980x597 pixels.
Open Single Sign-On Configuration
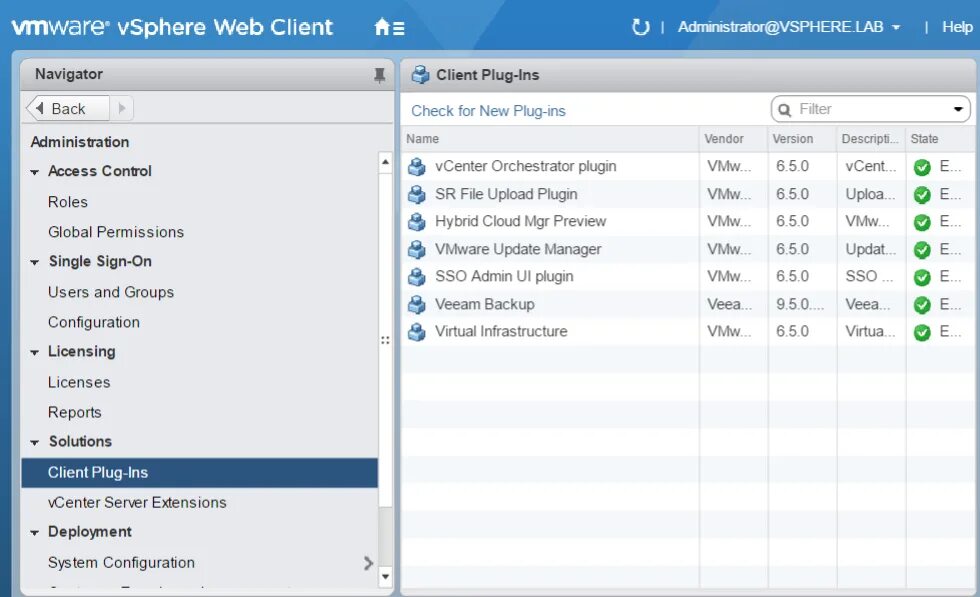pos(94,322)
